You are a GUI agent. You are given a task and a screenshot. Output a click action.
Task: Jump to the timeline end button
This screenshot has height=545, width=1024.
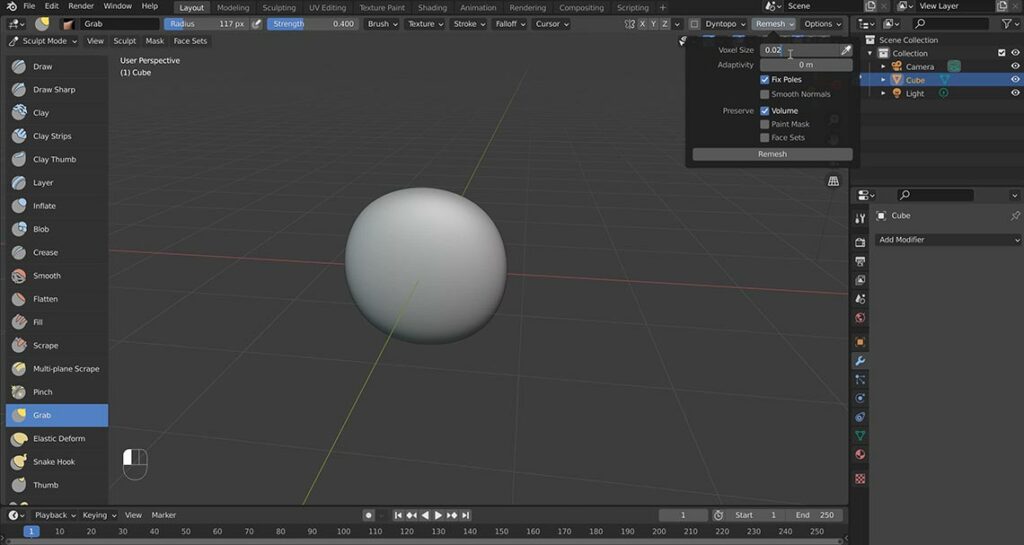click(x=466, y=515)
